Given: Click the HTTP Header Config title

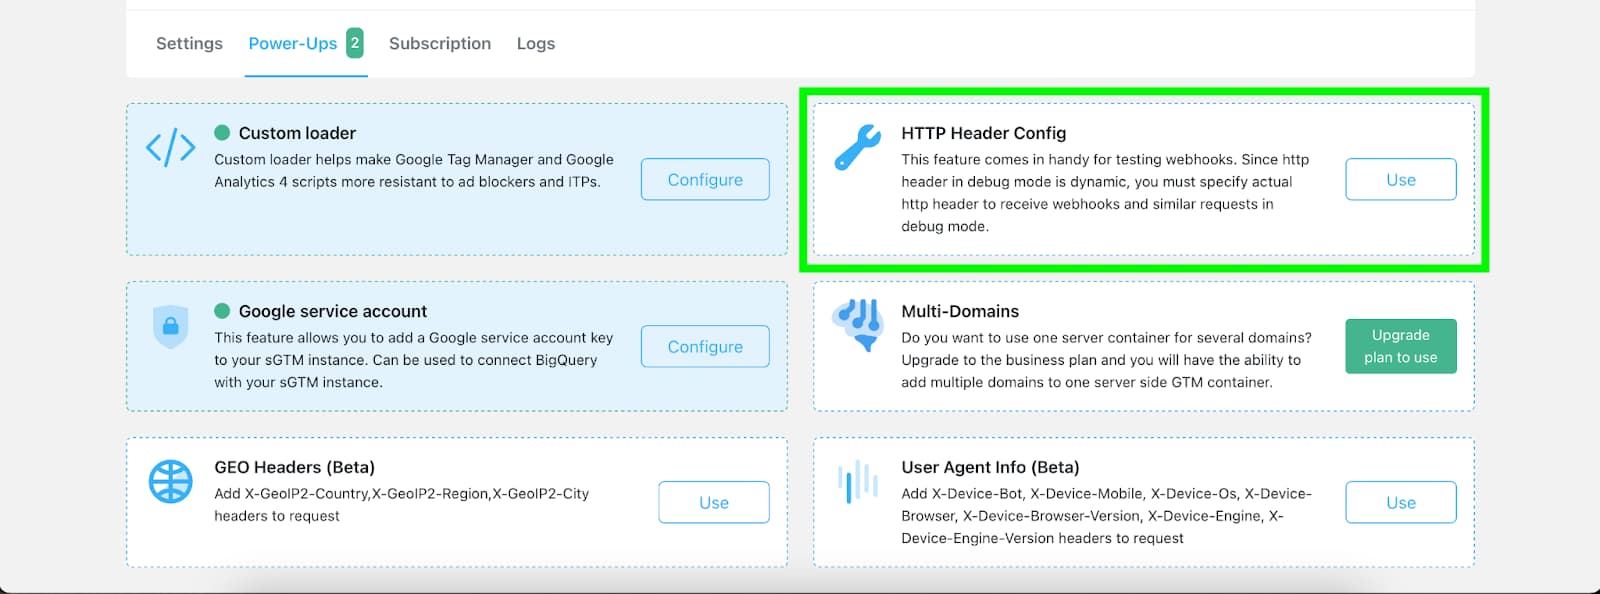Looking at the screenshot, I should pyautogui.click(x=984, y=133).
